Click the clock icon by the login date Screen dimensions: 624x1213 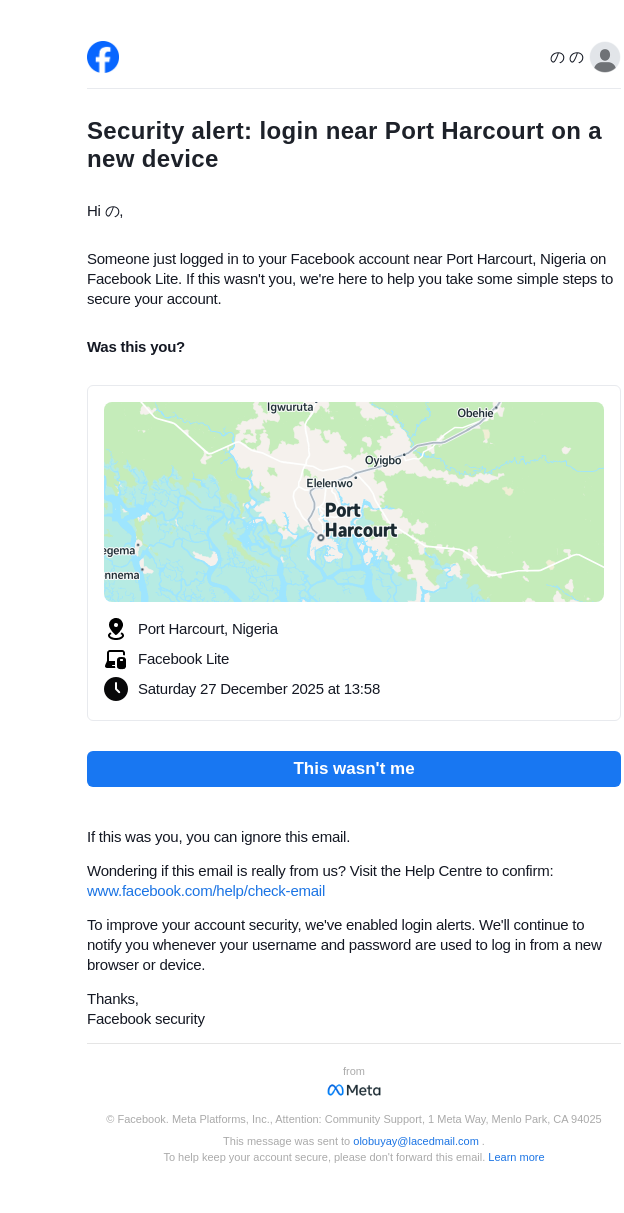[x=116, y=689]
